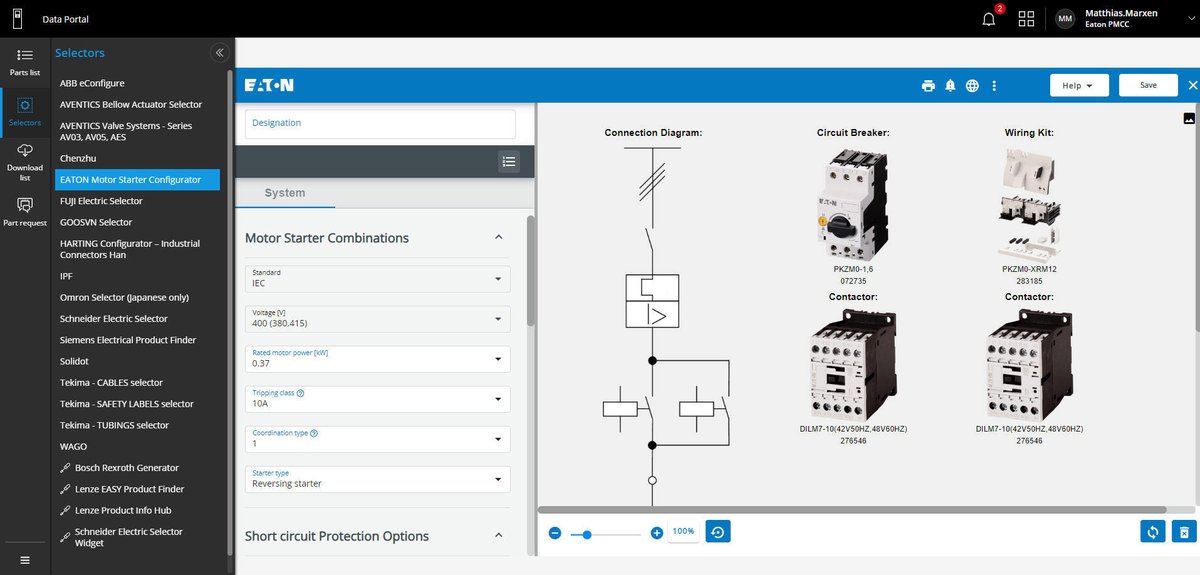The height and width of the screenshot is (575, 1200).
Task: Click the print icon in Eaton header
Action: 928,86
